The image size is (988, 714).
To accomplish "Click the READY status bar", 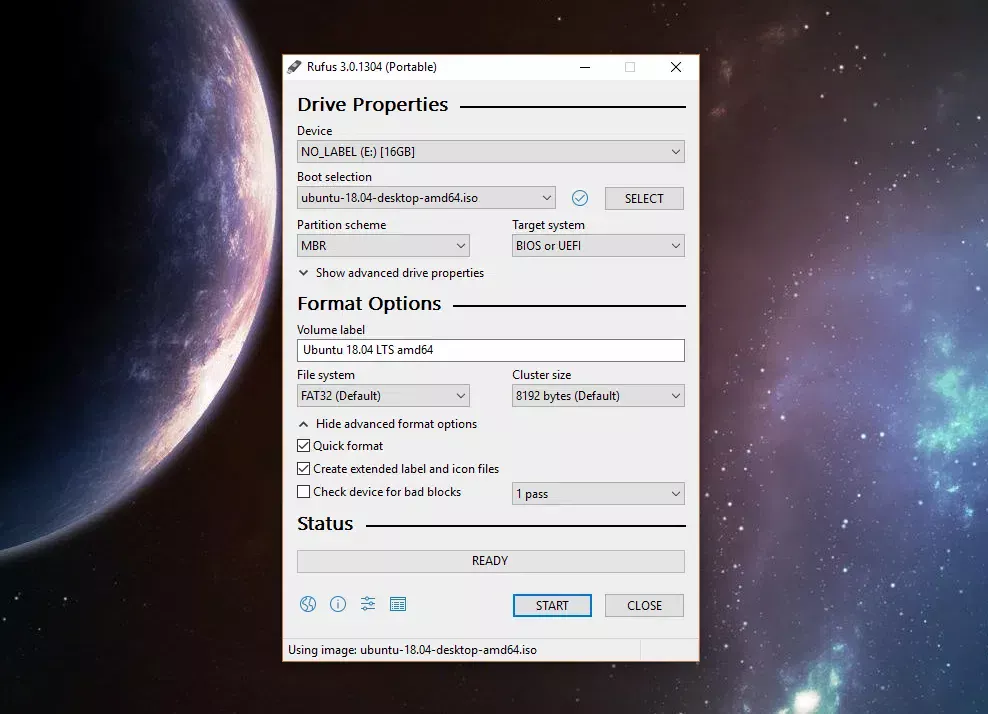I will (490, 561).
